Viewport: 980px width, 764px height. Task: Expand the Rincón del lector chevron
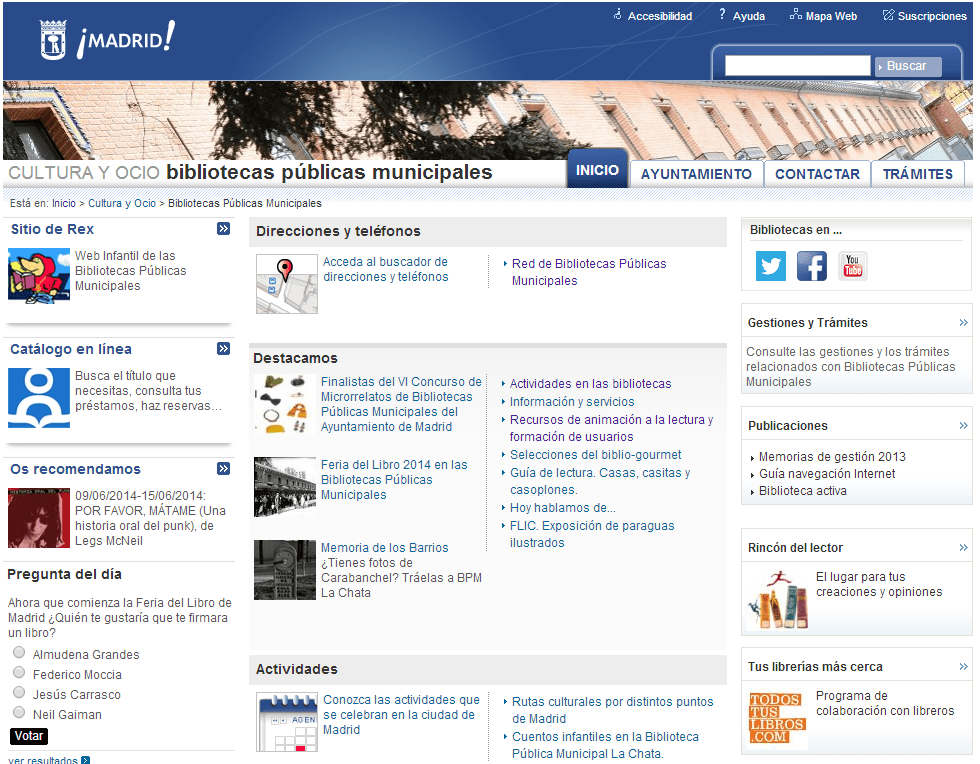pos(963,548)
